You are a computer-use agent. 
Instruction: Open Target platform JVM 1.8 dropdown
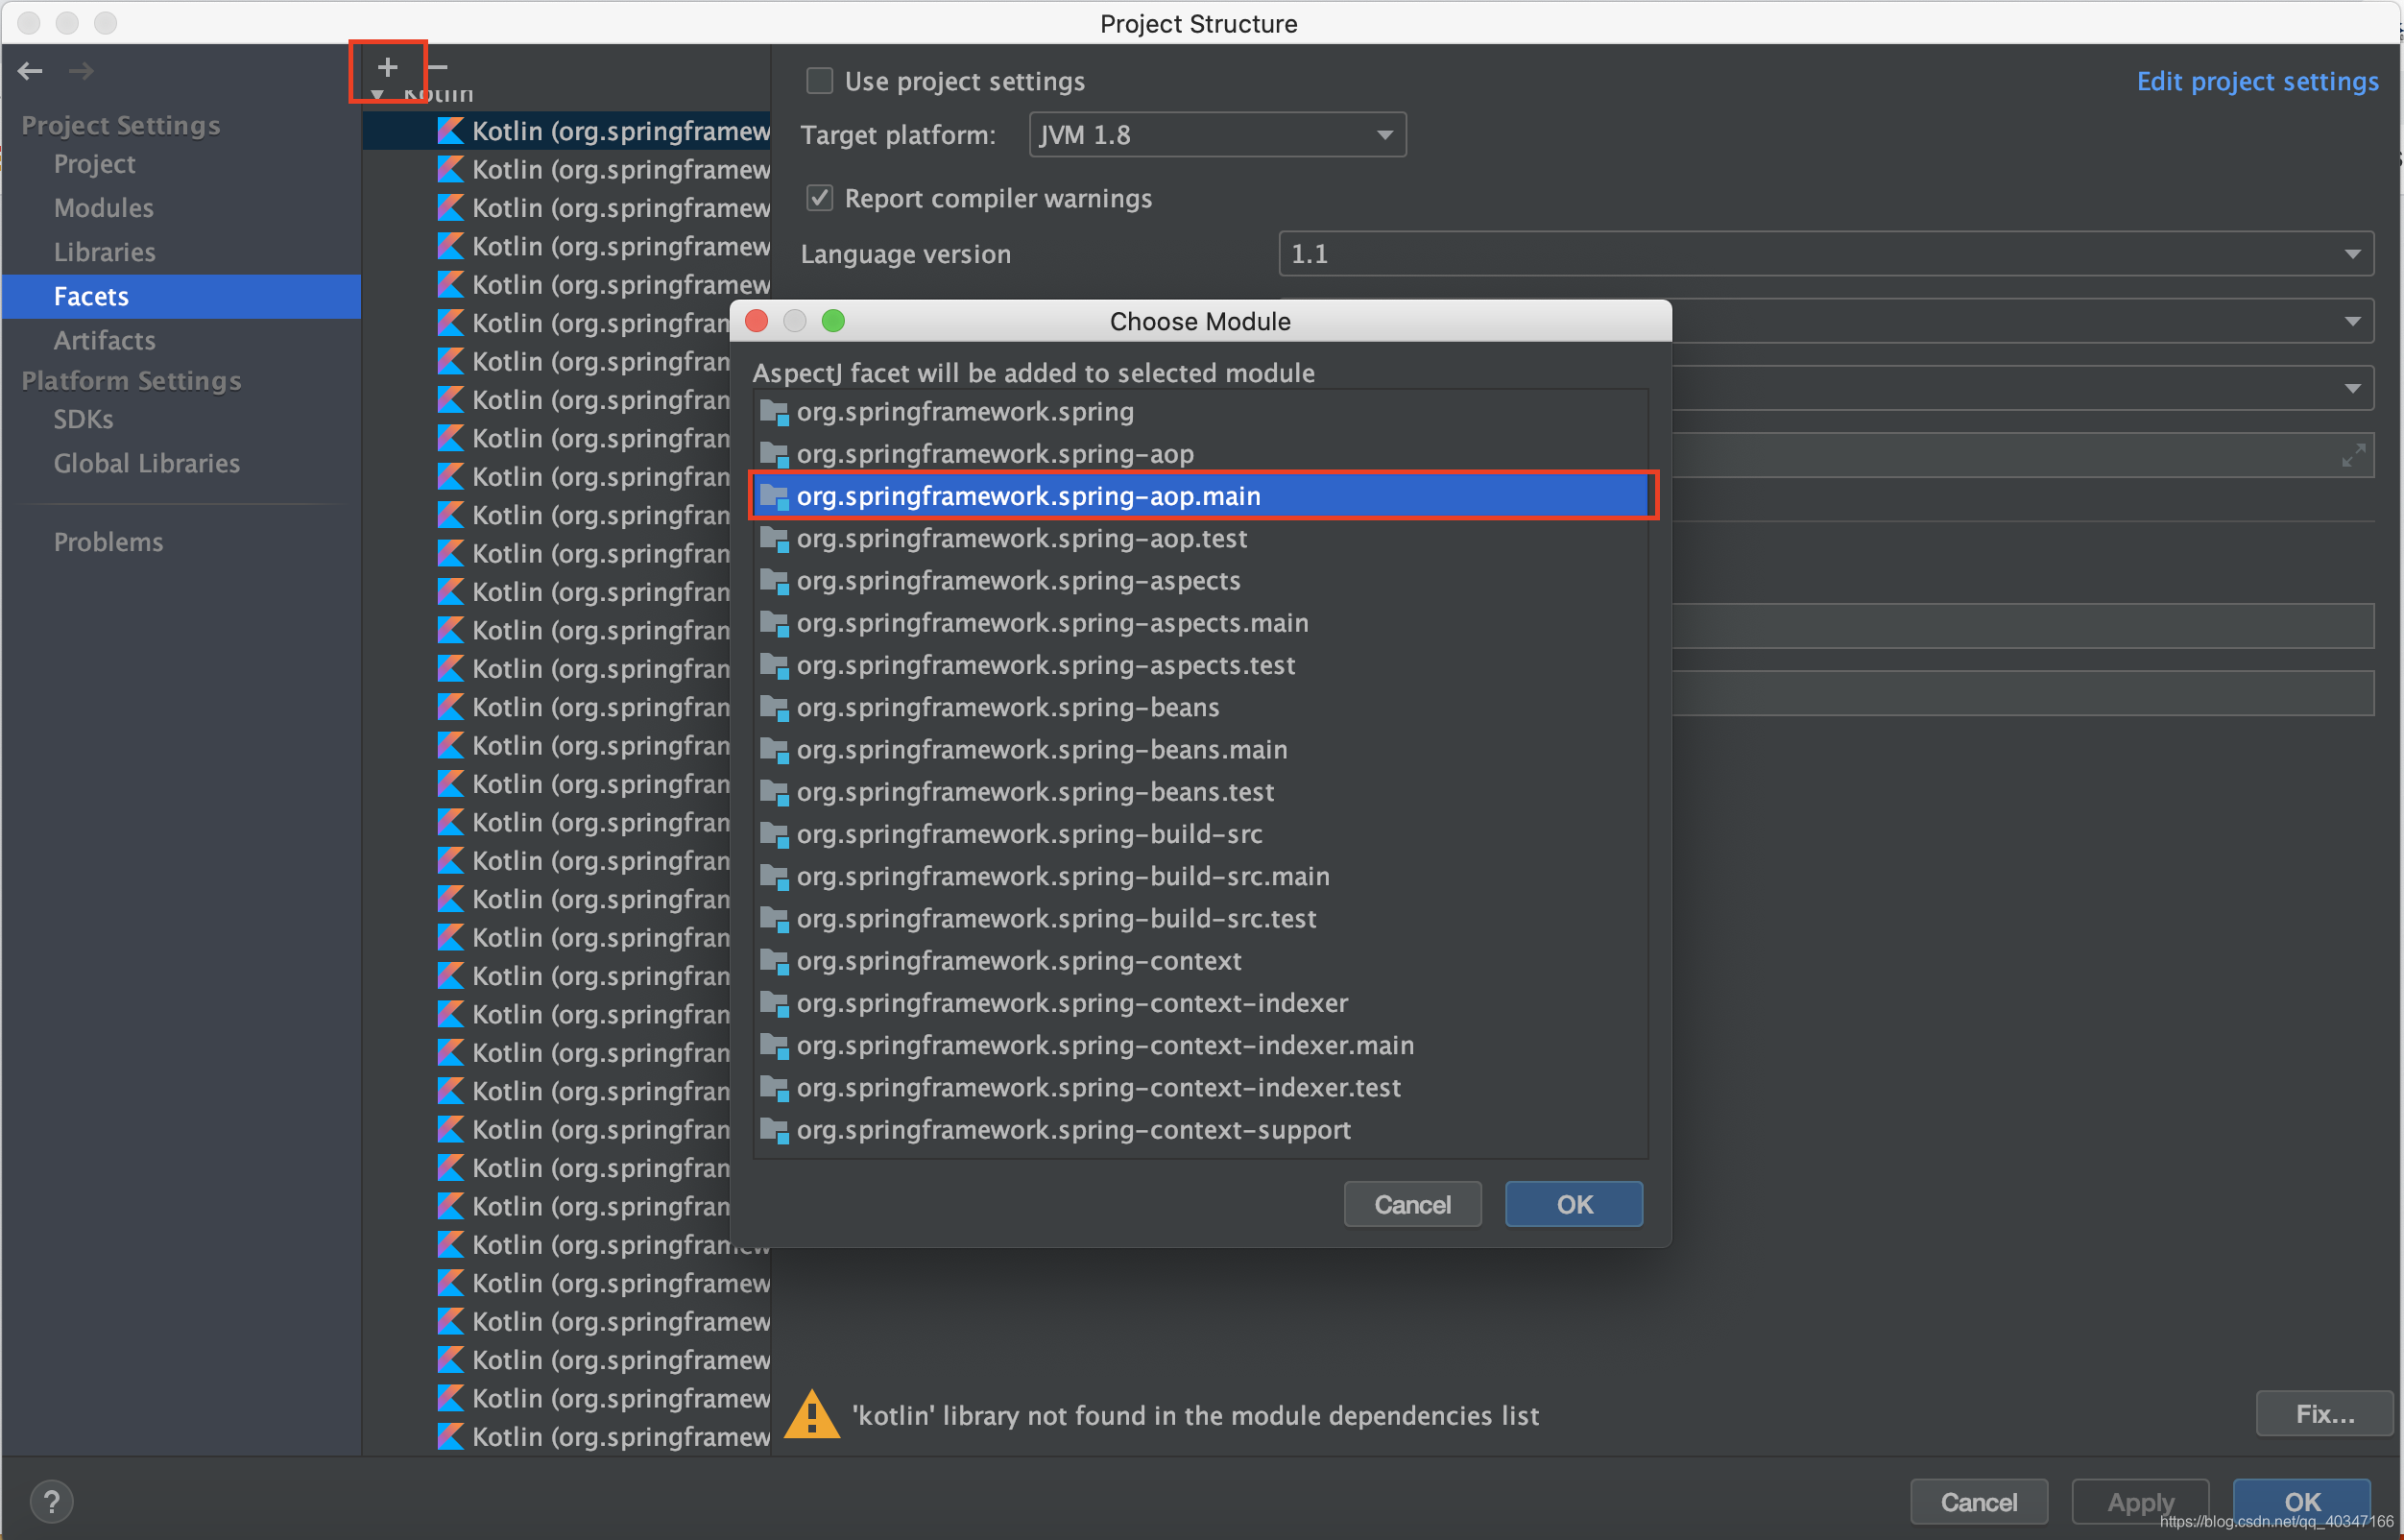click(x=1217, y=135)
